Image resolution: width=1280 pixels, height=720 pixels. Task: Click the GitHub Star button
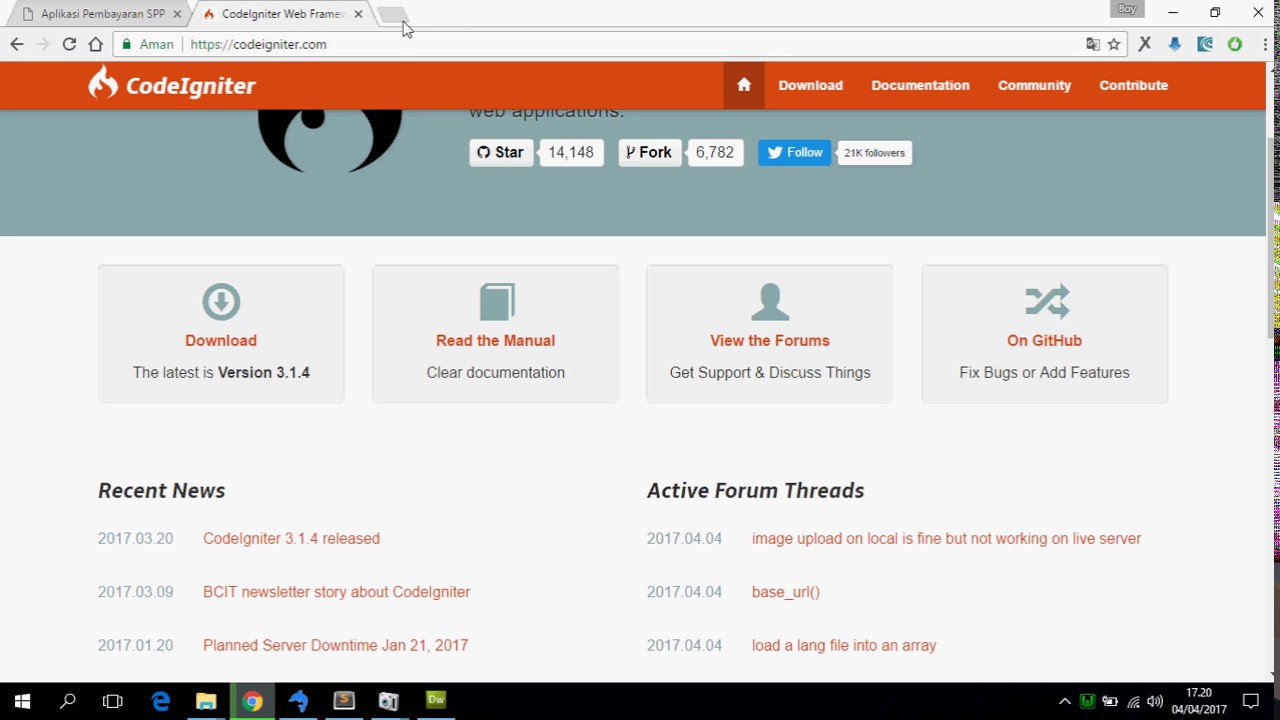(x=501, y=152)
